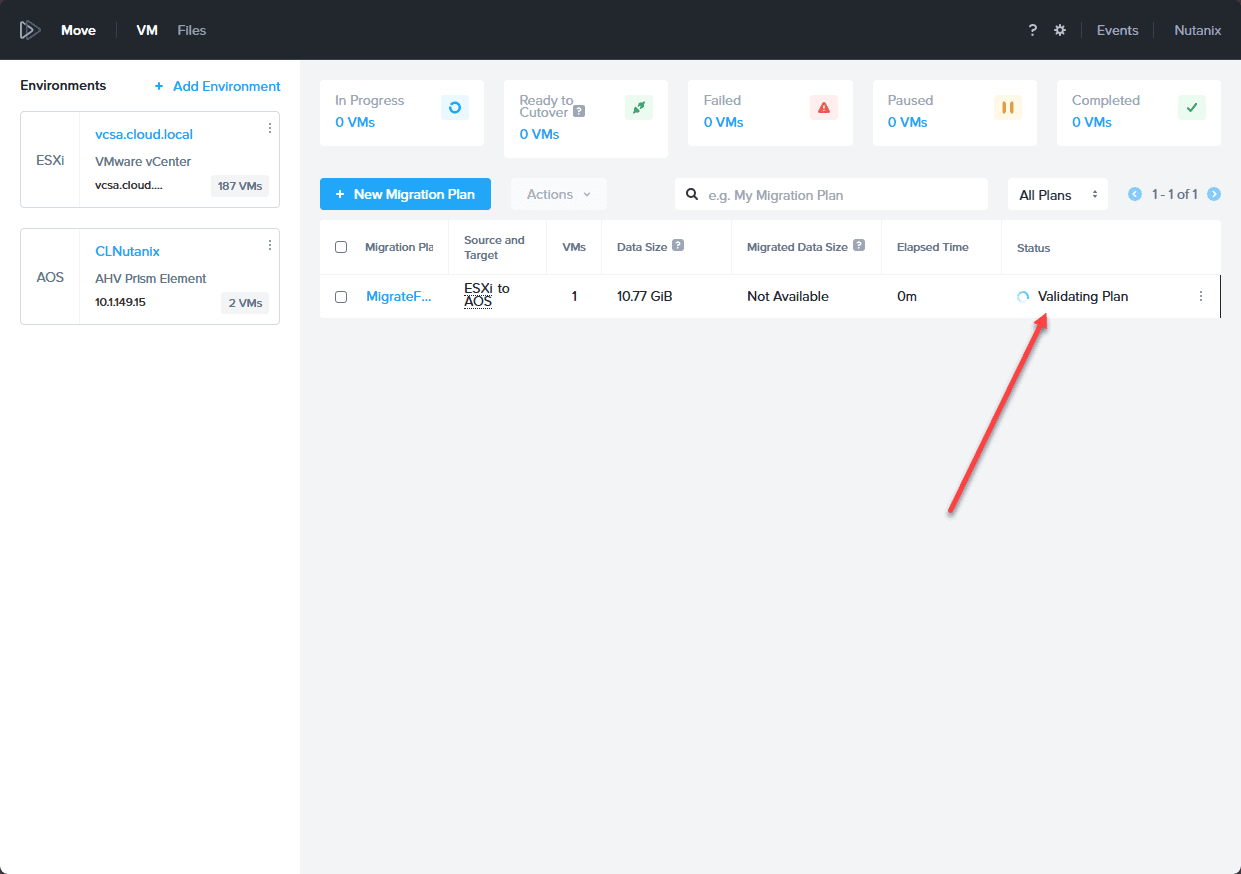
Task: Click the Add Environment link
Action: point(217,86)
